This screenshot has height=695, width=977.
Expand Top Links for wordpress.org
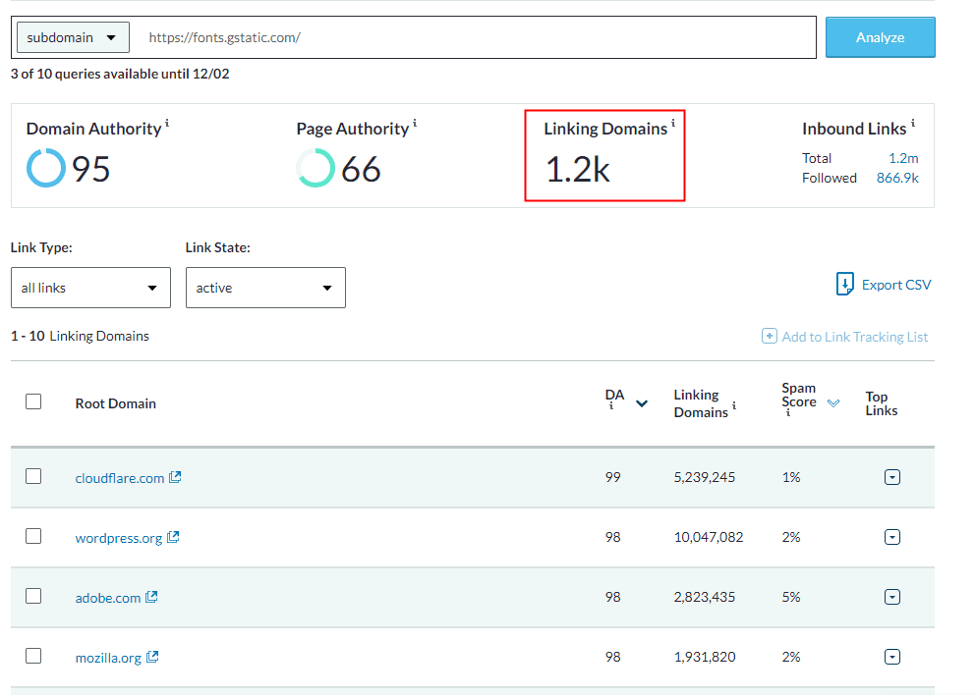892,537
